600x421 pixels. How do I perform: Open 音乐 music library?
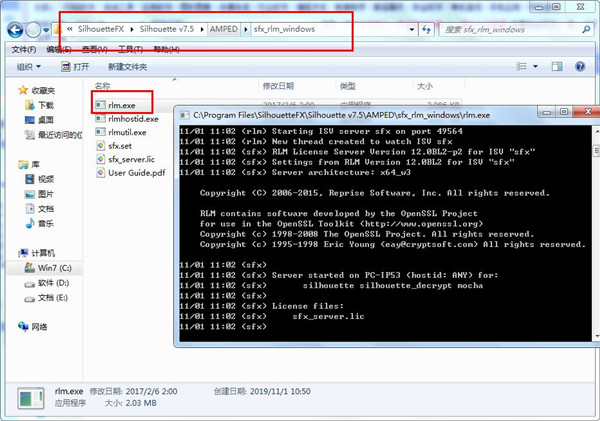pos(39,223)
